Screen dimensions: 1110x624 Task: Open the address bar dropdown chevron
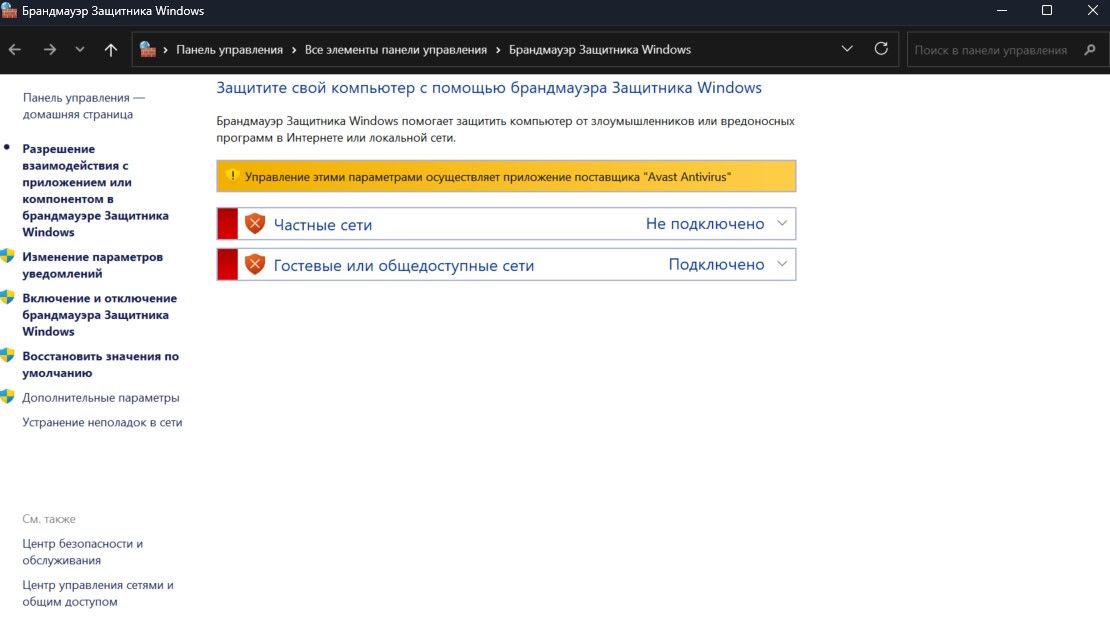846,48
